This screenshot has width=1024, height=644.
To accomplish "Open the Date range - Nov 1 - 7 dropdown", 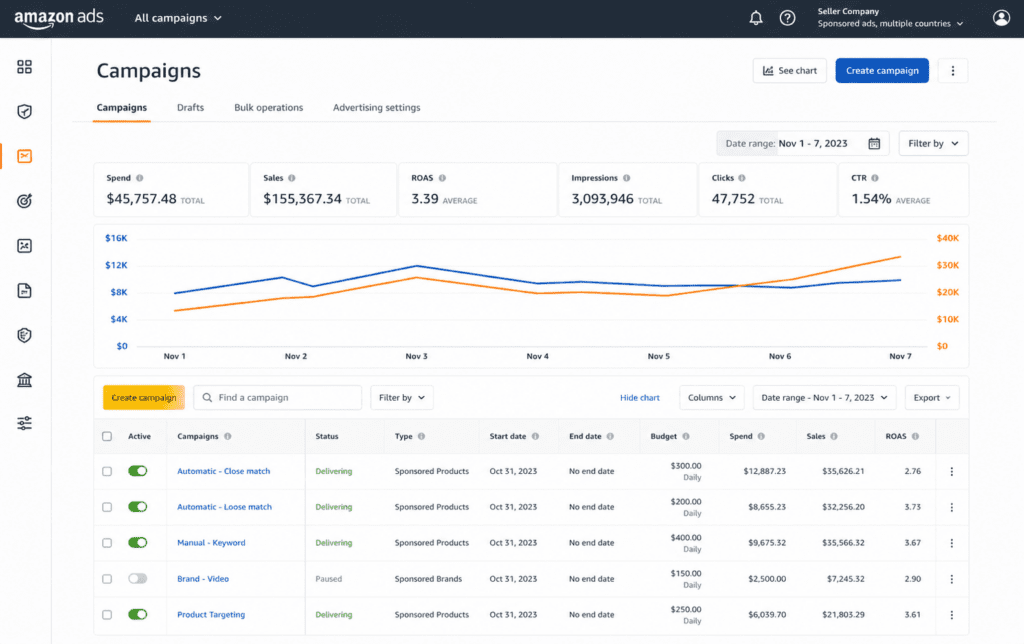I will [824, 398].
